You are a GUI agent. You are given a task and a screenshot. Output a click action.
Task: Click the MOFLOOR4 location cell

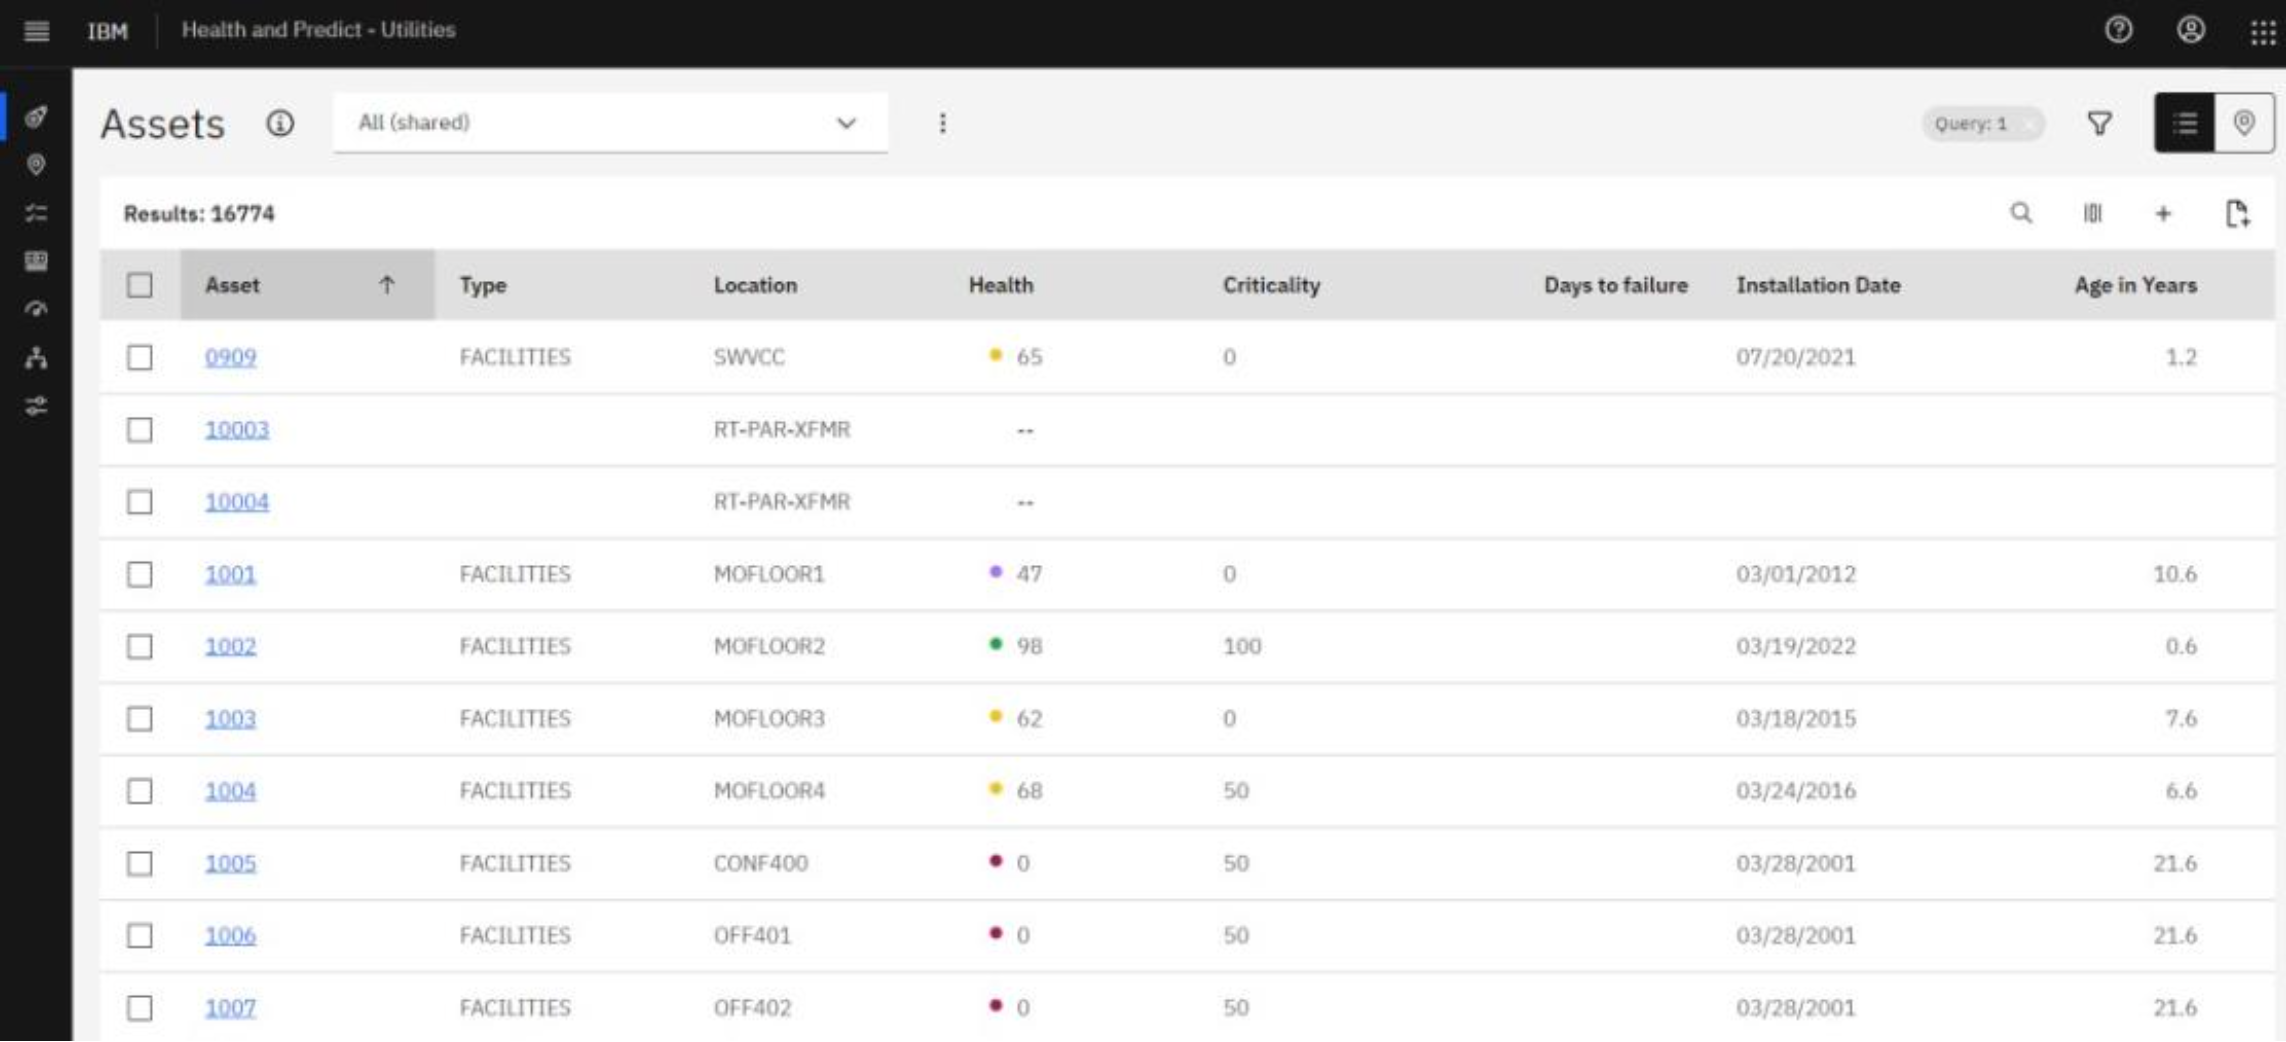769,791
